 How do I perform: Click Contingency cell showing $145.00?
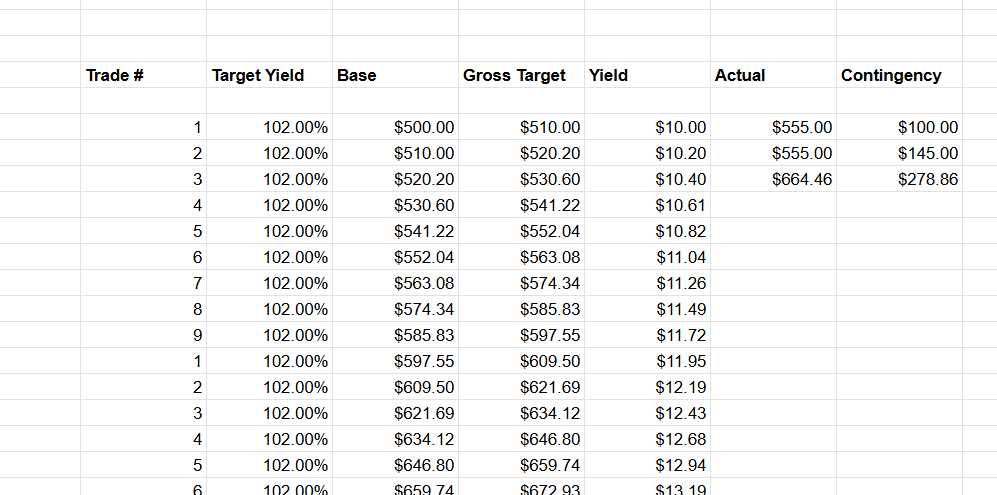(899, 153)
